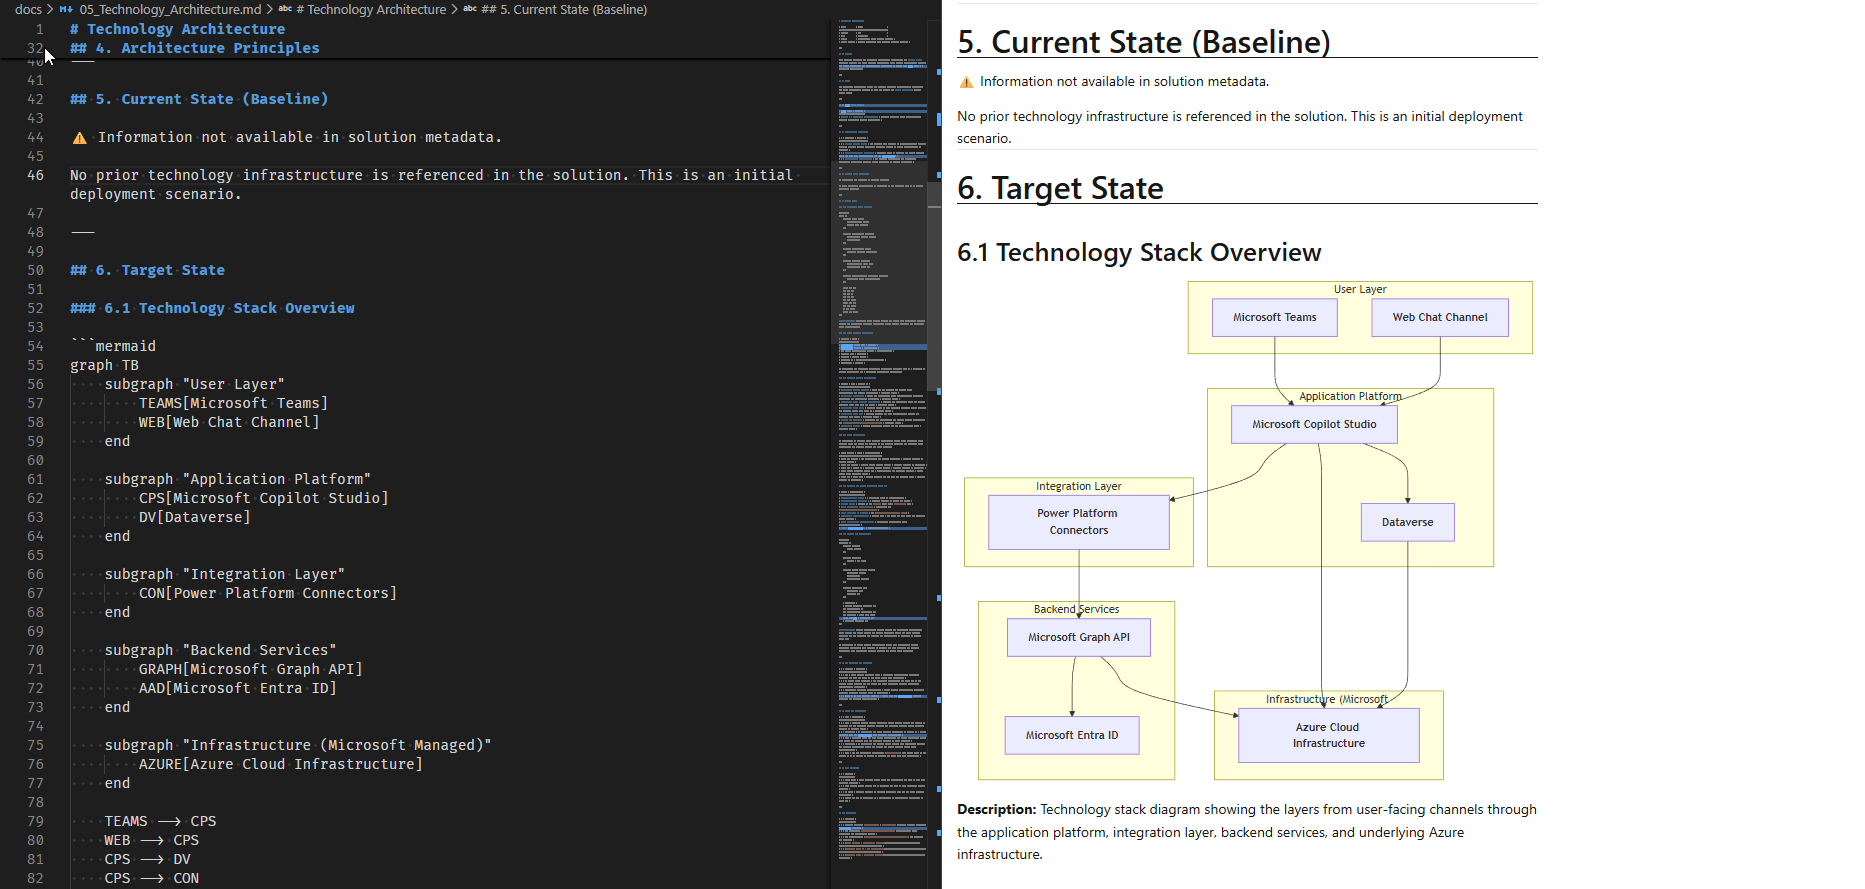The width and height of the screenshot is (1865, 889).
Task: Click 'WEB[Web Chat Channel]' code line
Action: (229, 422)
